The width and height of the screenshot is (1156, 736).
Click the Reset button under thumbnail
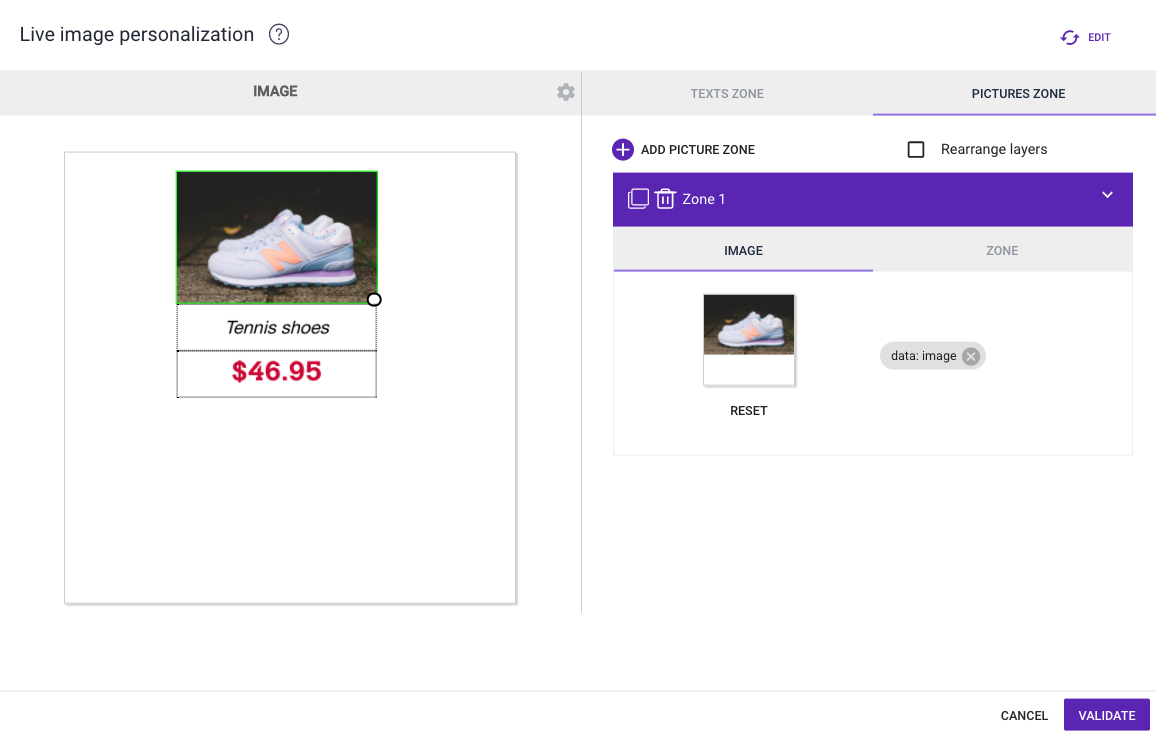(749, 411)
